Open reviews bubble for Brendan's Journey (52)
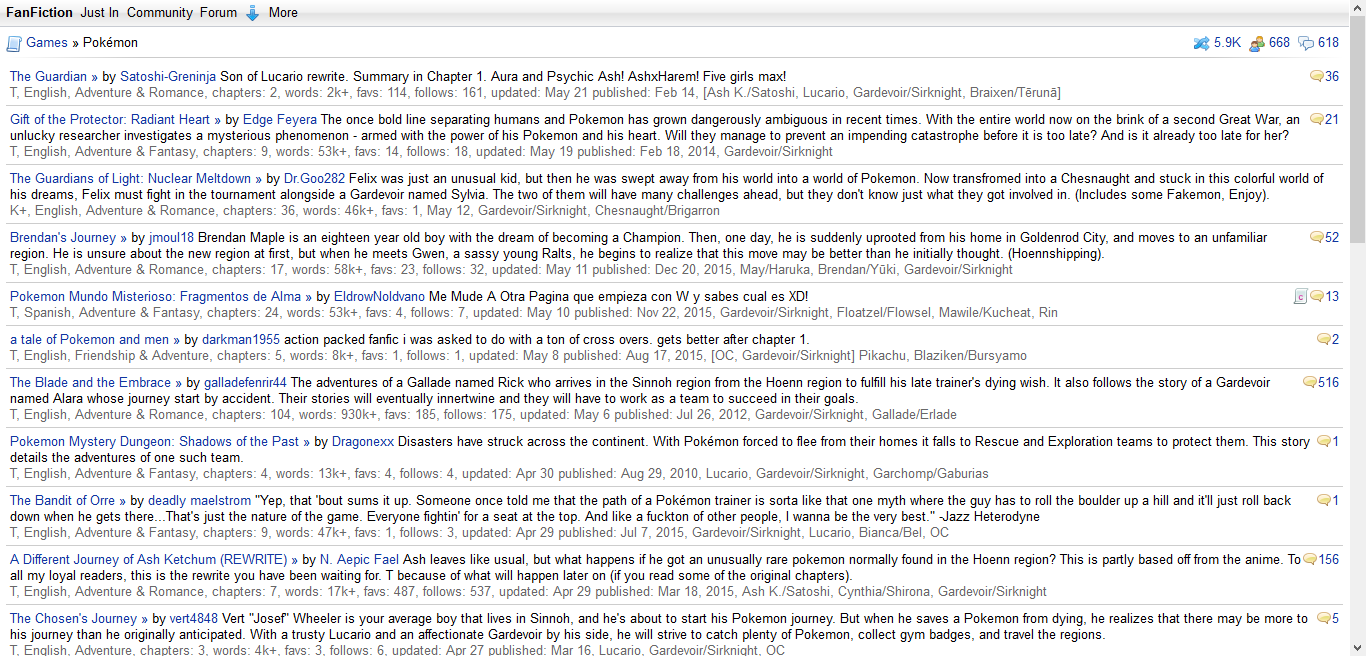 (x=1317, y=237)
